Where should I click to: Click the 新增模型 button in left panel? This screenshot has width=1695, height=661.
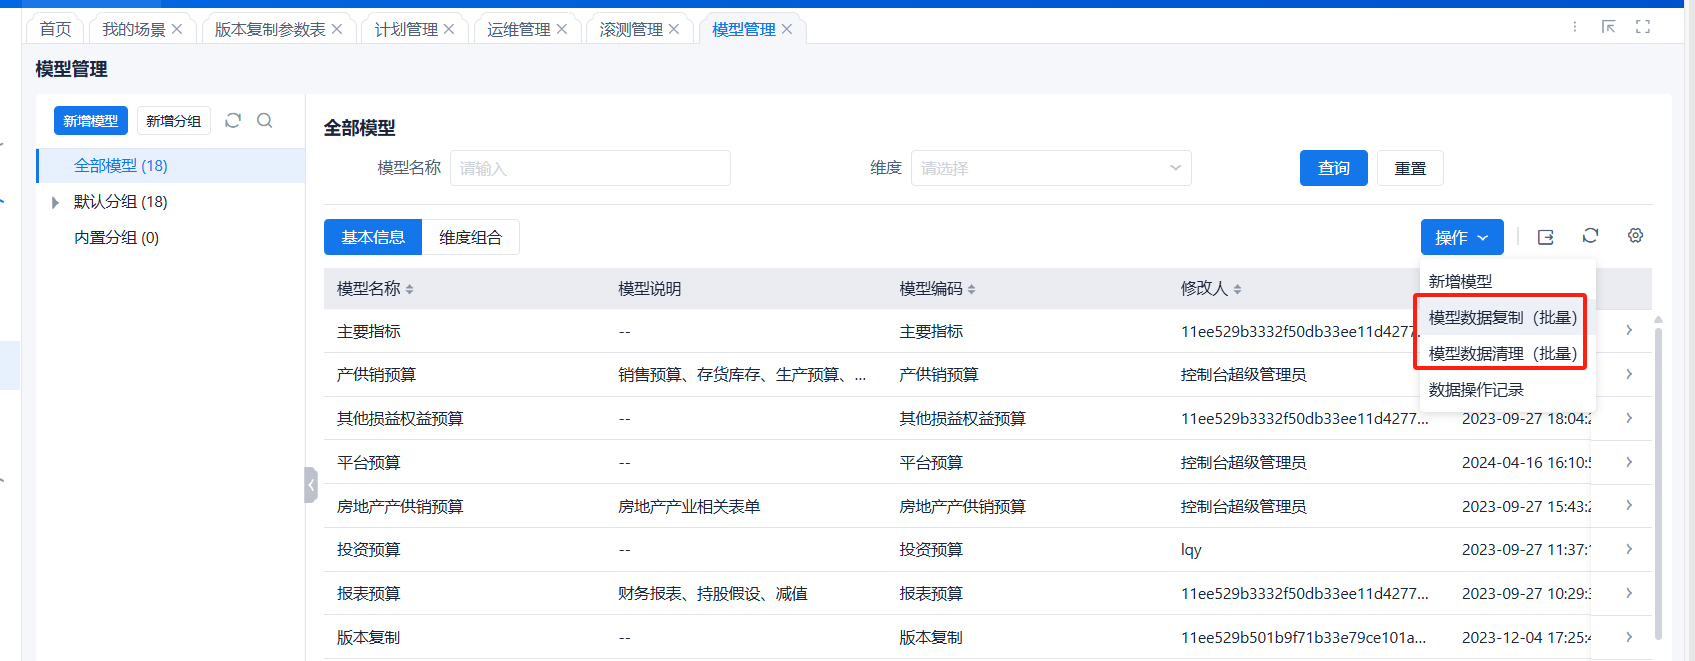tap(90, 121)
